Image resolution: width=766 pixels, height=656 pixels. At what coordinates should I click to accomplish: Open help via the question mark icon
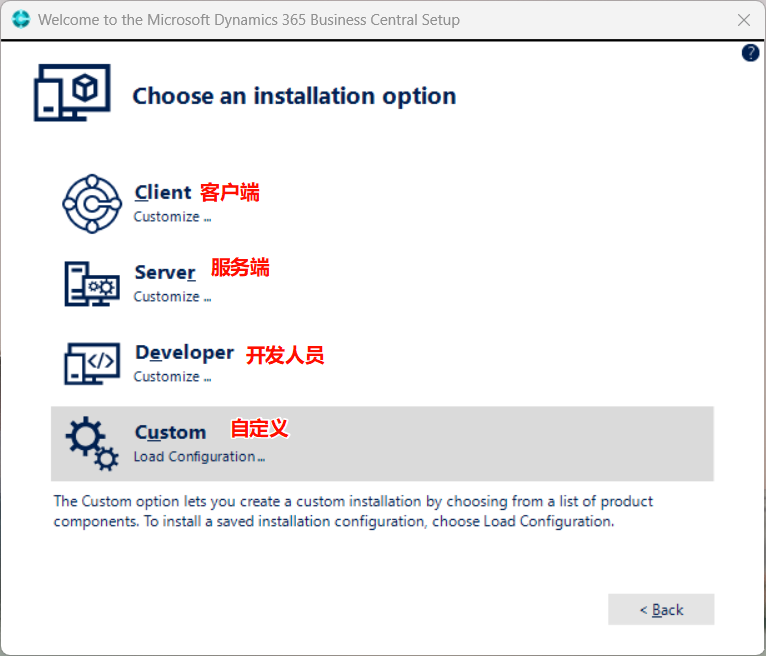[750, 53]
